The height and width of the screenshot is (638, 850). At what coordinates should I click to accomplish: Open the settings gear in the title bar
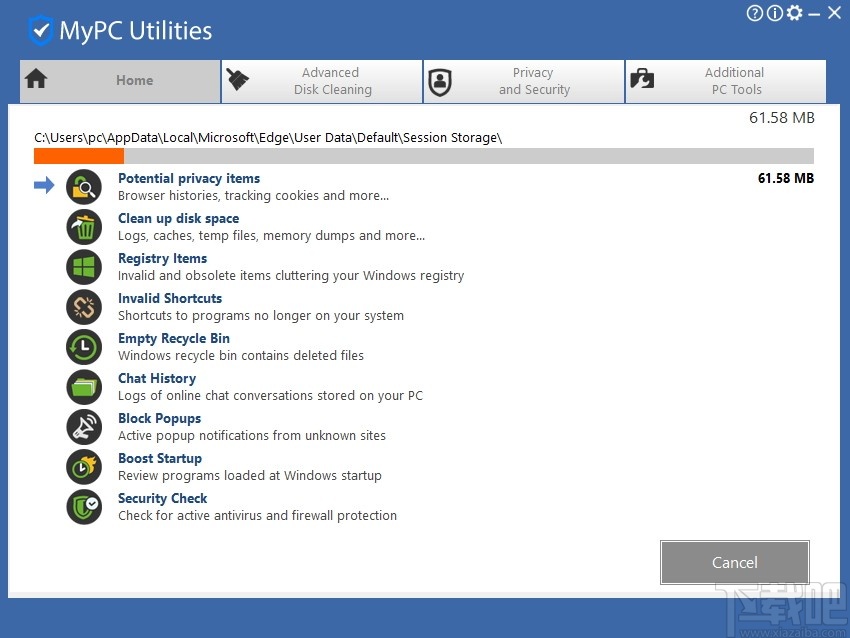pyautogui.click(x=797, y=13)
